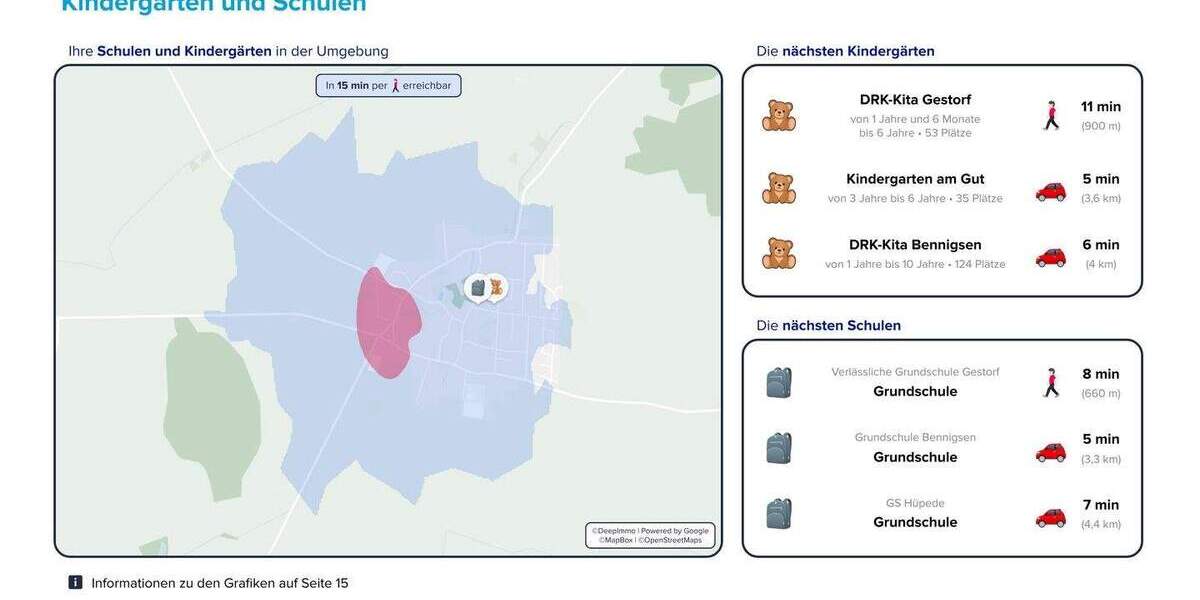Click the 'Die nächsten Schulen' heading
Viewport: 1200px width, 600px height.
(x=828, y=325)
